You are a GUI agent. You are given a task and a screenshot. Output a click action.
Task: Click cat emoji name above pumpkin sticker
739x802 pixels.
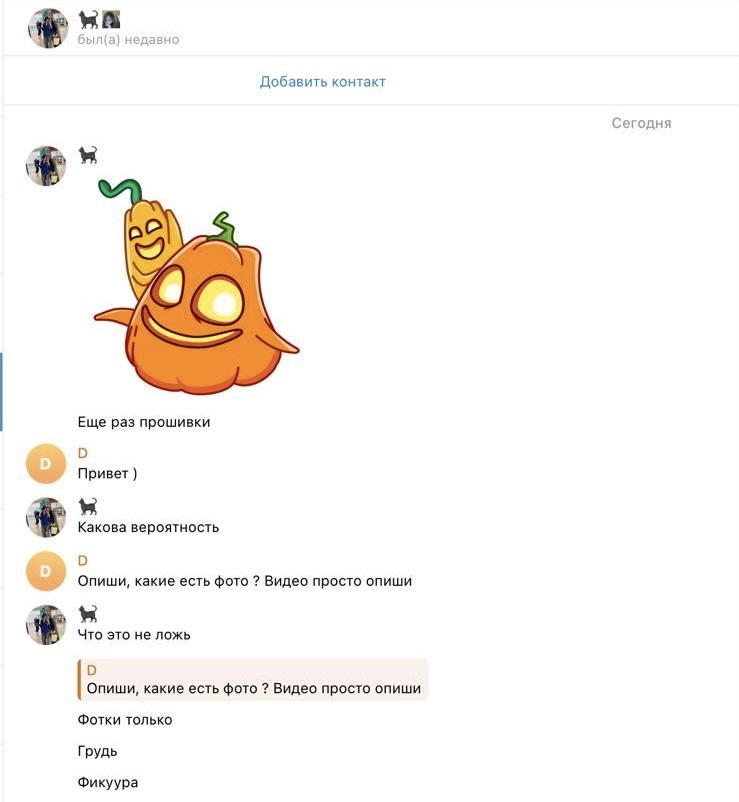tap(88, 154)
